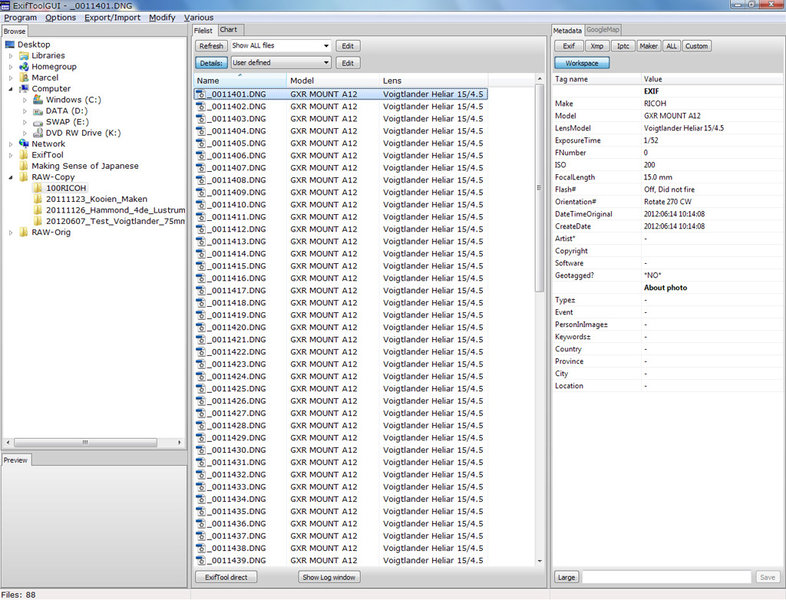
Task: Toggle the Workspace metadata view button
Action: [x=582, y=63]
